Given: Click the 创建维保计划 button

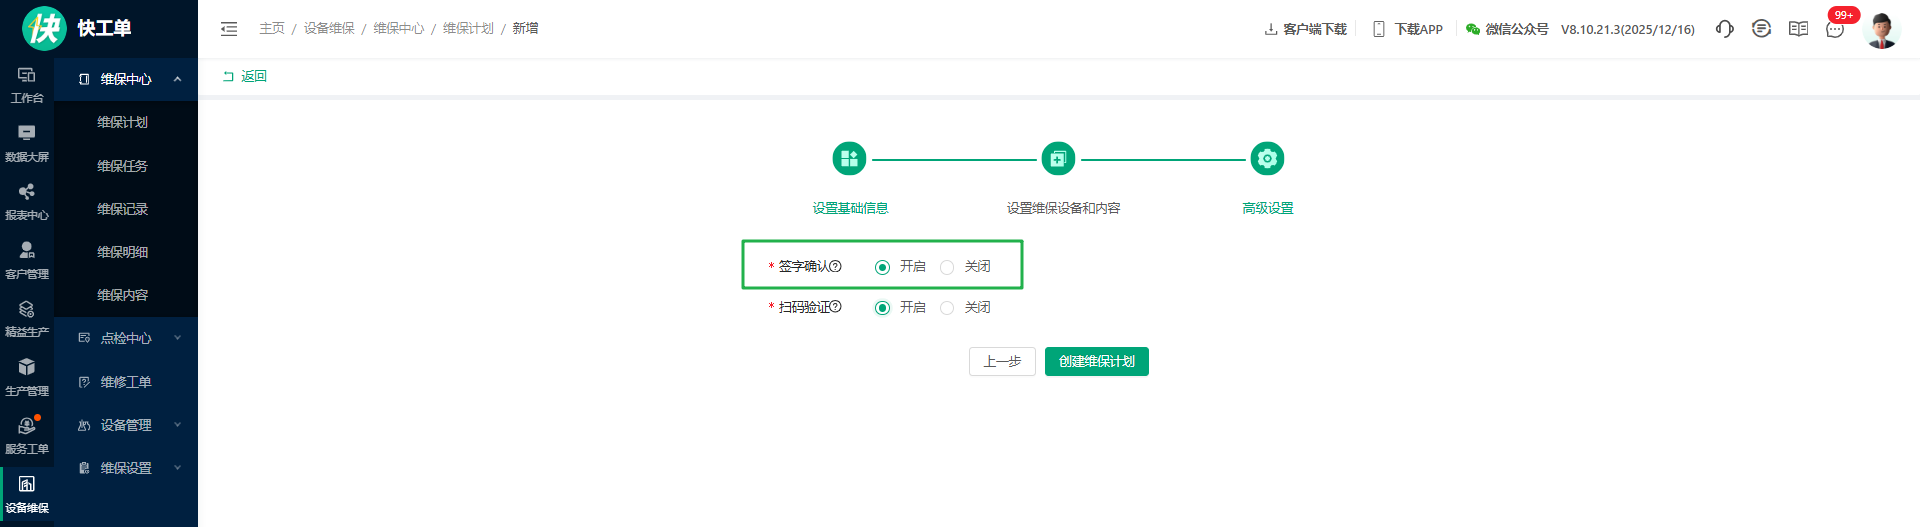Looking at the screenshot, I should pyautogui.click(x=1096, y=361).
